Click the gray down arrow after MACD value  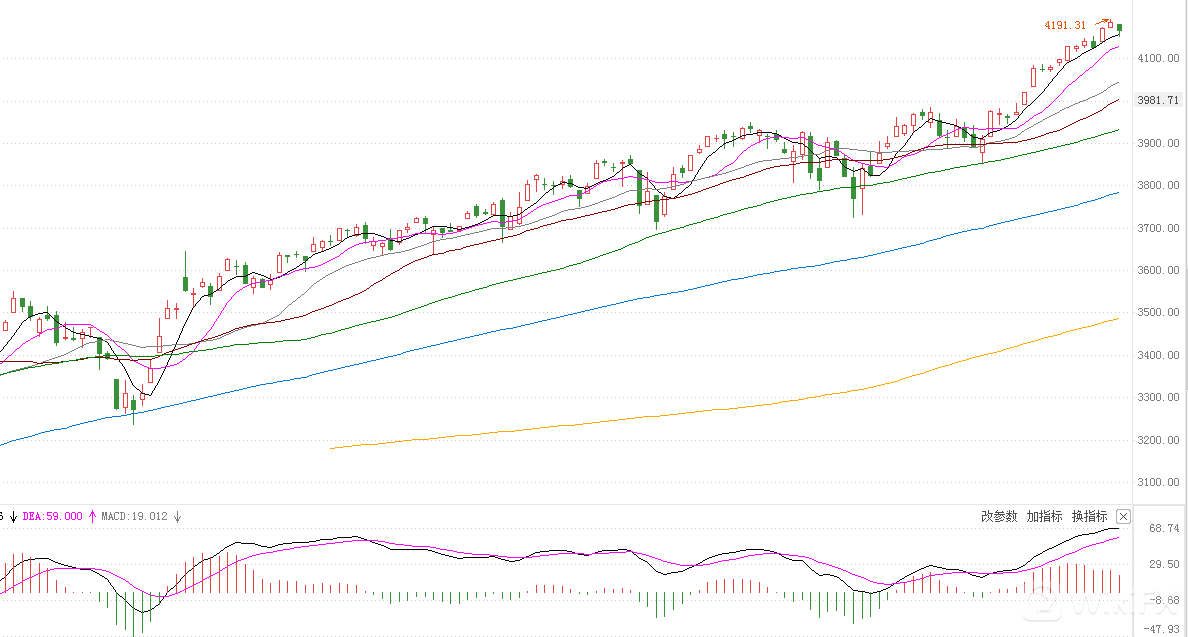pyautogui.click(x=177, y=516)
